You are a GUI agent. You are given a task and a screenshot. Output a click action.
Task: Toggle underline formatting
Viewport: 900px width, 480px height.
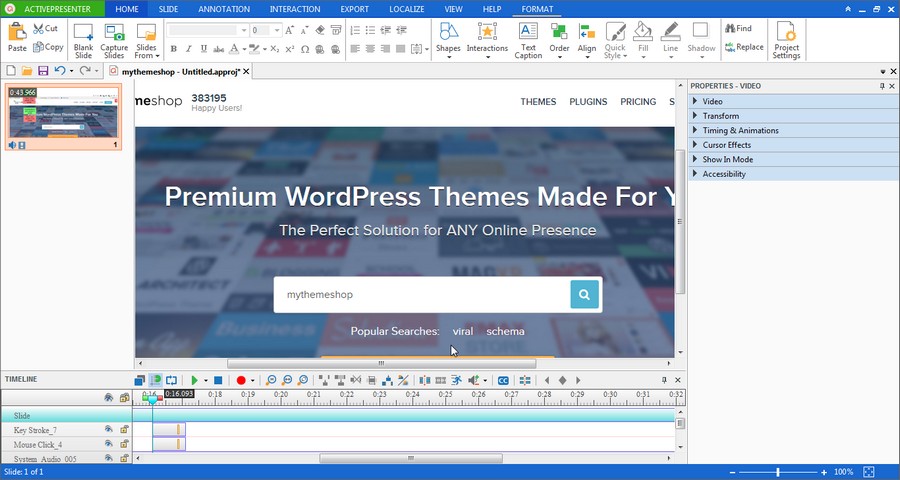tap(204, 49)
